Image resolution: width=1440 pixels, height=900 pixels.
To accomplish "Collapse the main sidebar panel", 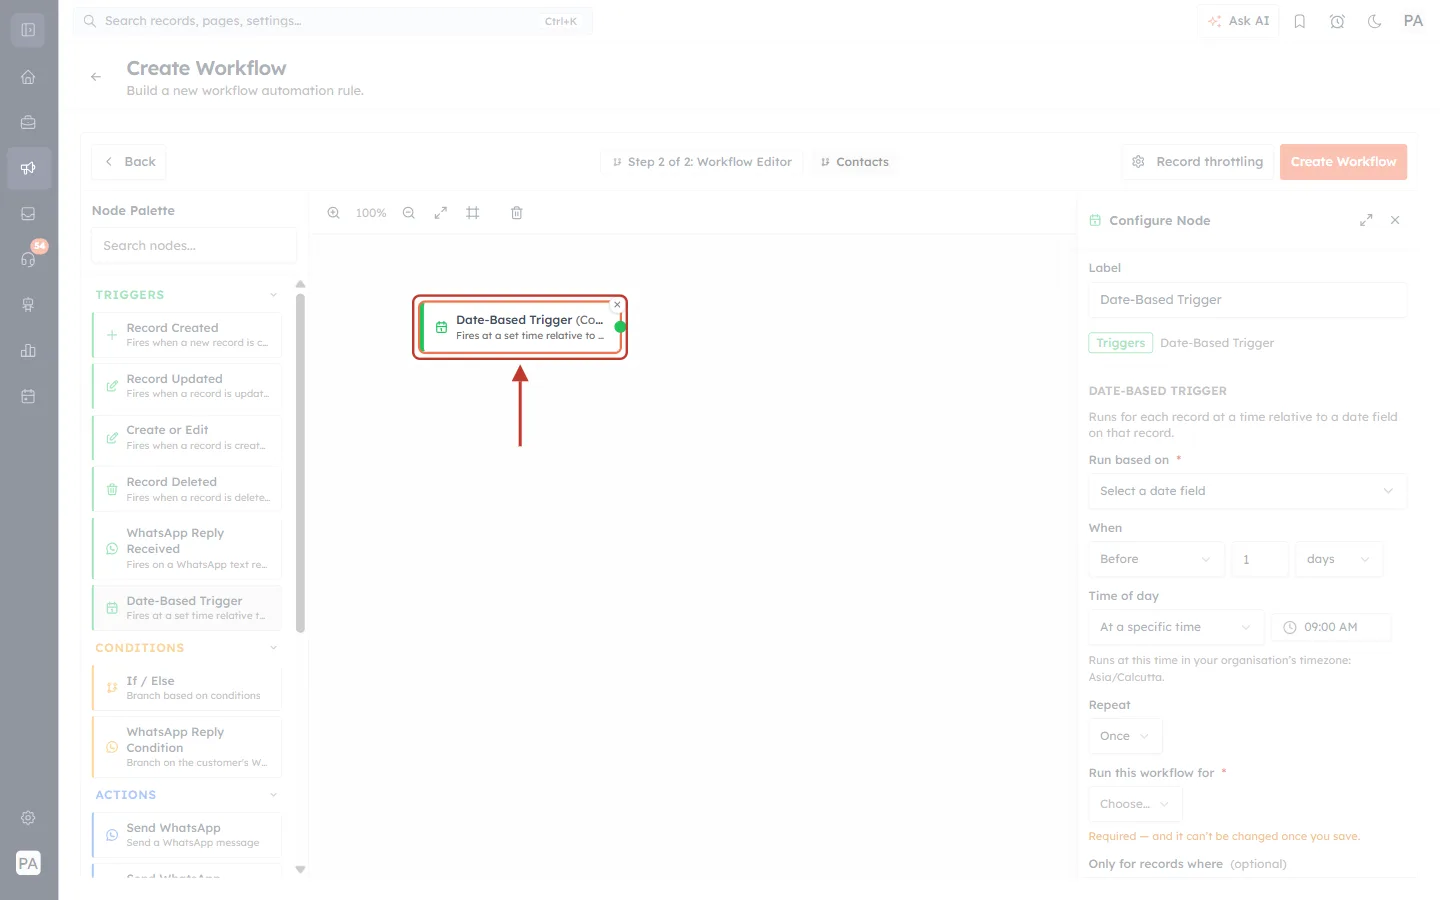I will click(x=28, y=30).
